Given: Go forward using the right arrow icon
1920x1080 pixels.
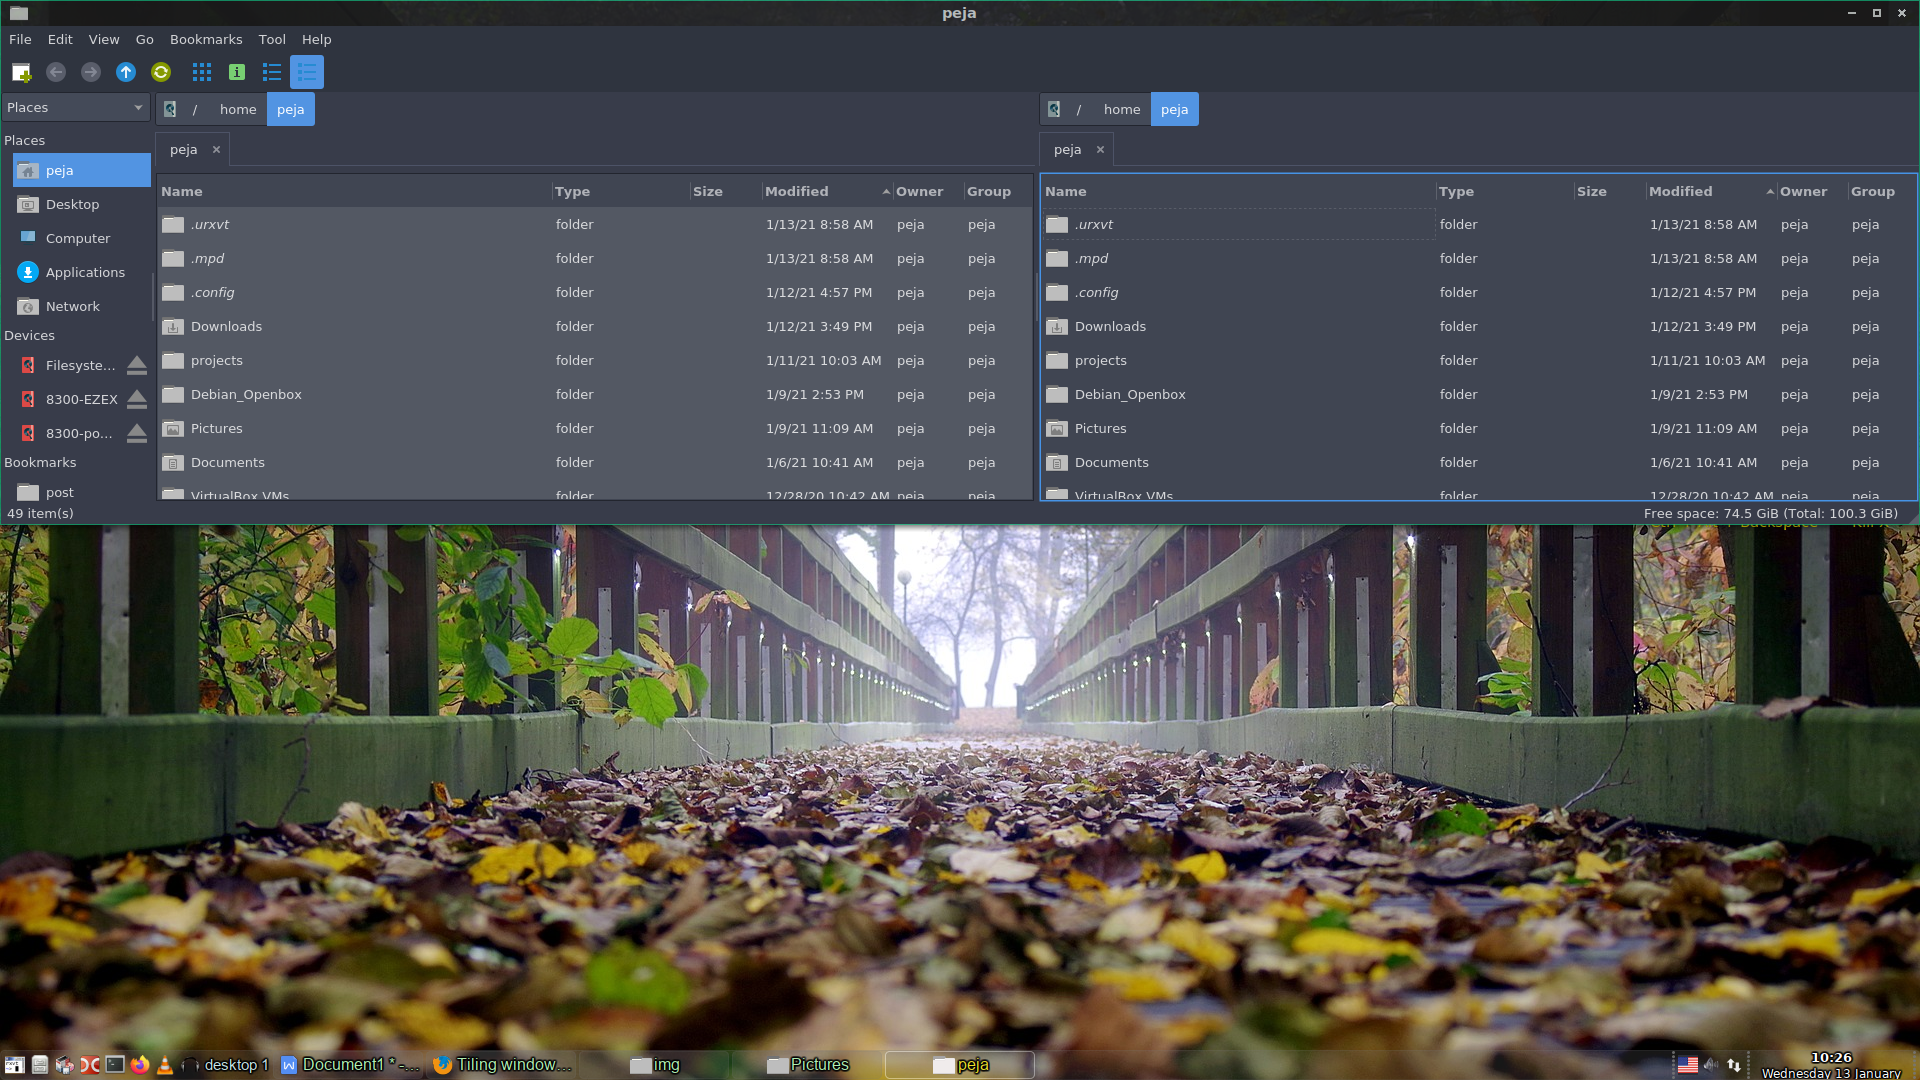Looking at the screenshot, I should [91, 72].
